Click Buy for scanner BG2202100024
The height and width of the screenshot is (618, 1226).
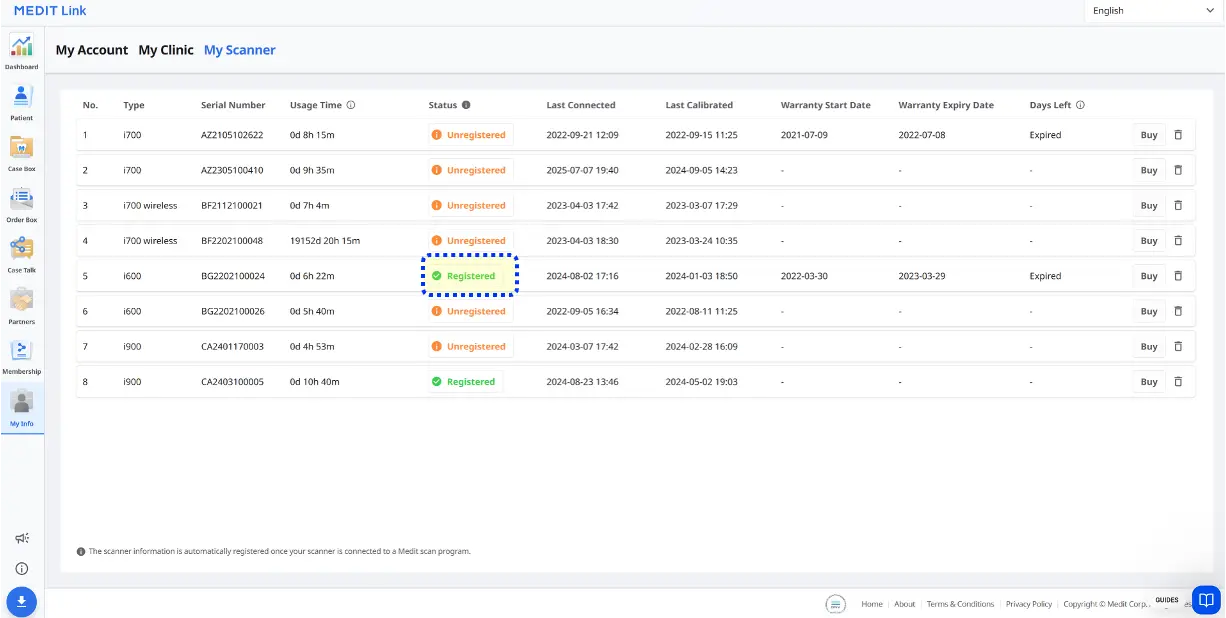[x=1149, y=276]
